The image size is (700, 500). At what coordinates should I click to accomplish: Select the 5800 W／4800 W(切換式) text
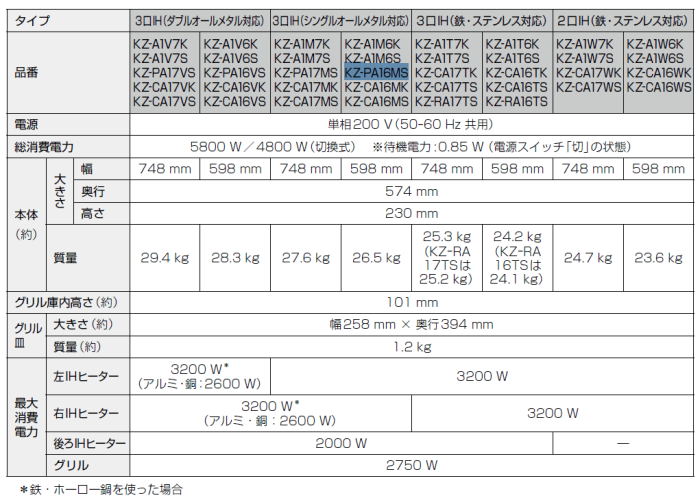click(x=272, y=146)
